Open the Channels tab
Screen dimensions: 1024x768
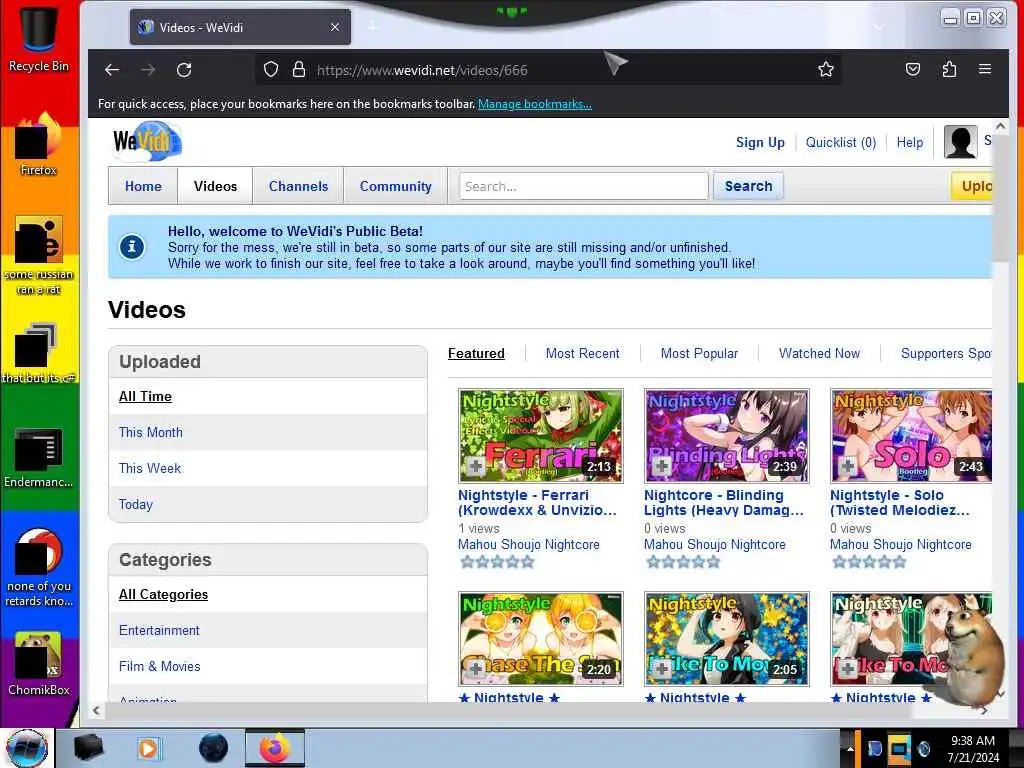pyautogui.click(x=298, y=186)
